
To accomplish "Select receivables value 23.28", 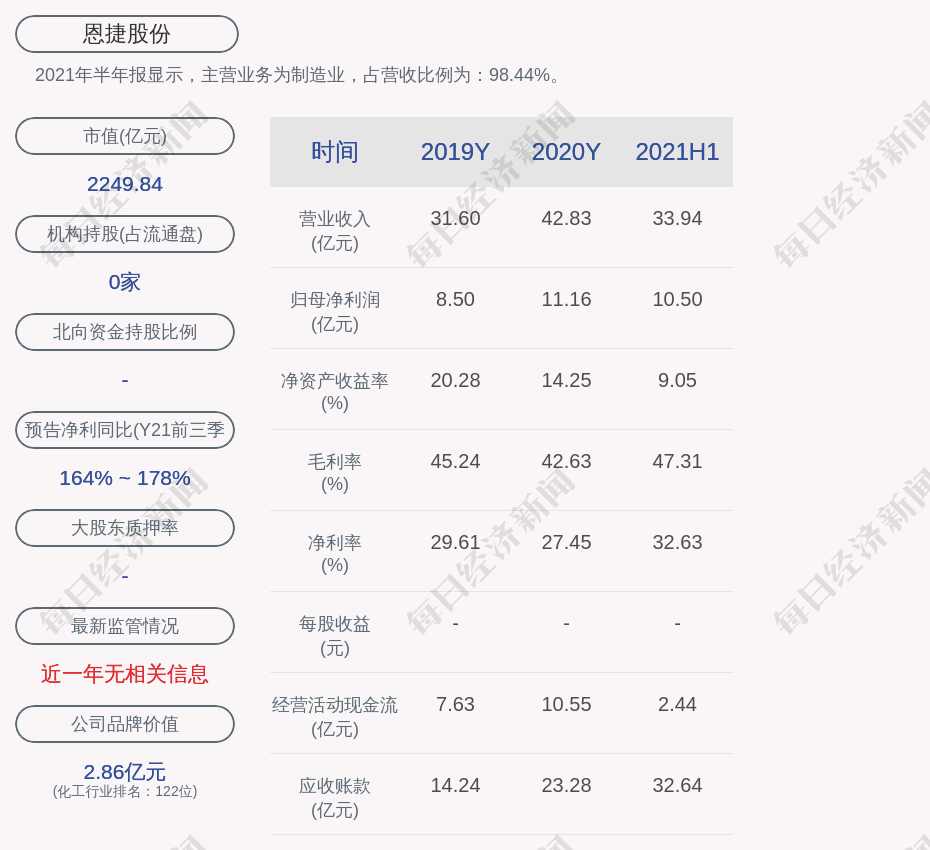I will pos(566,785).
